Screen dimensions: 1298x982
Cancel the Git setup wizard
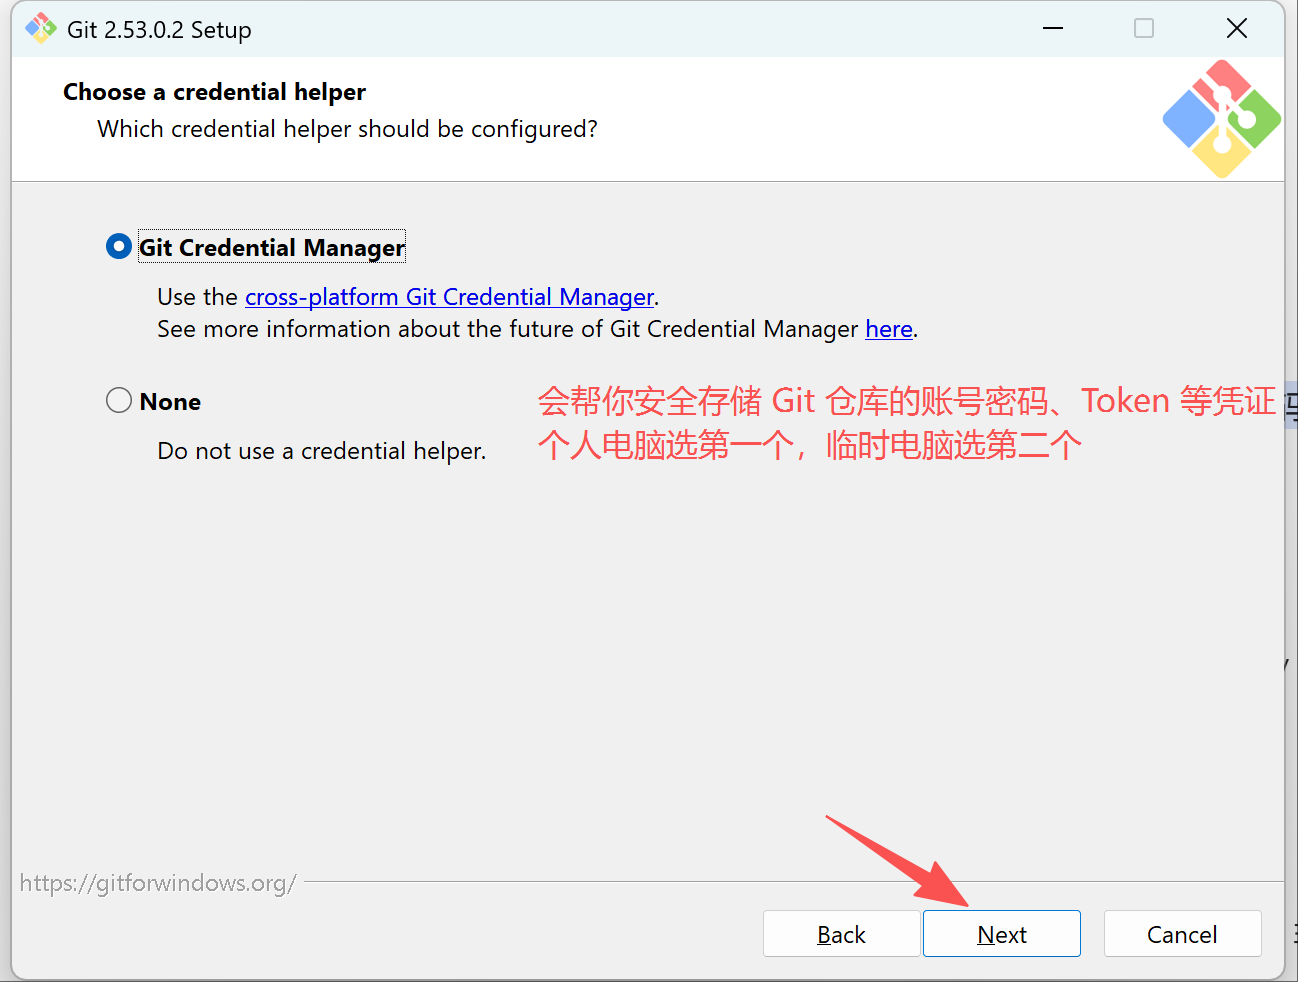tap(1182, 934)
